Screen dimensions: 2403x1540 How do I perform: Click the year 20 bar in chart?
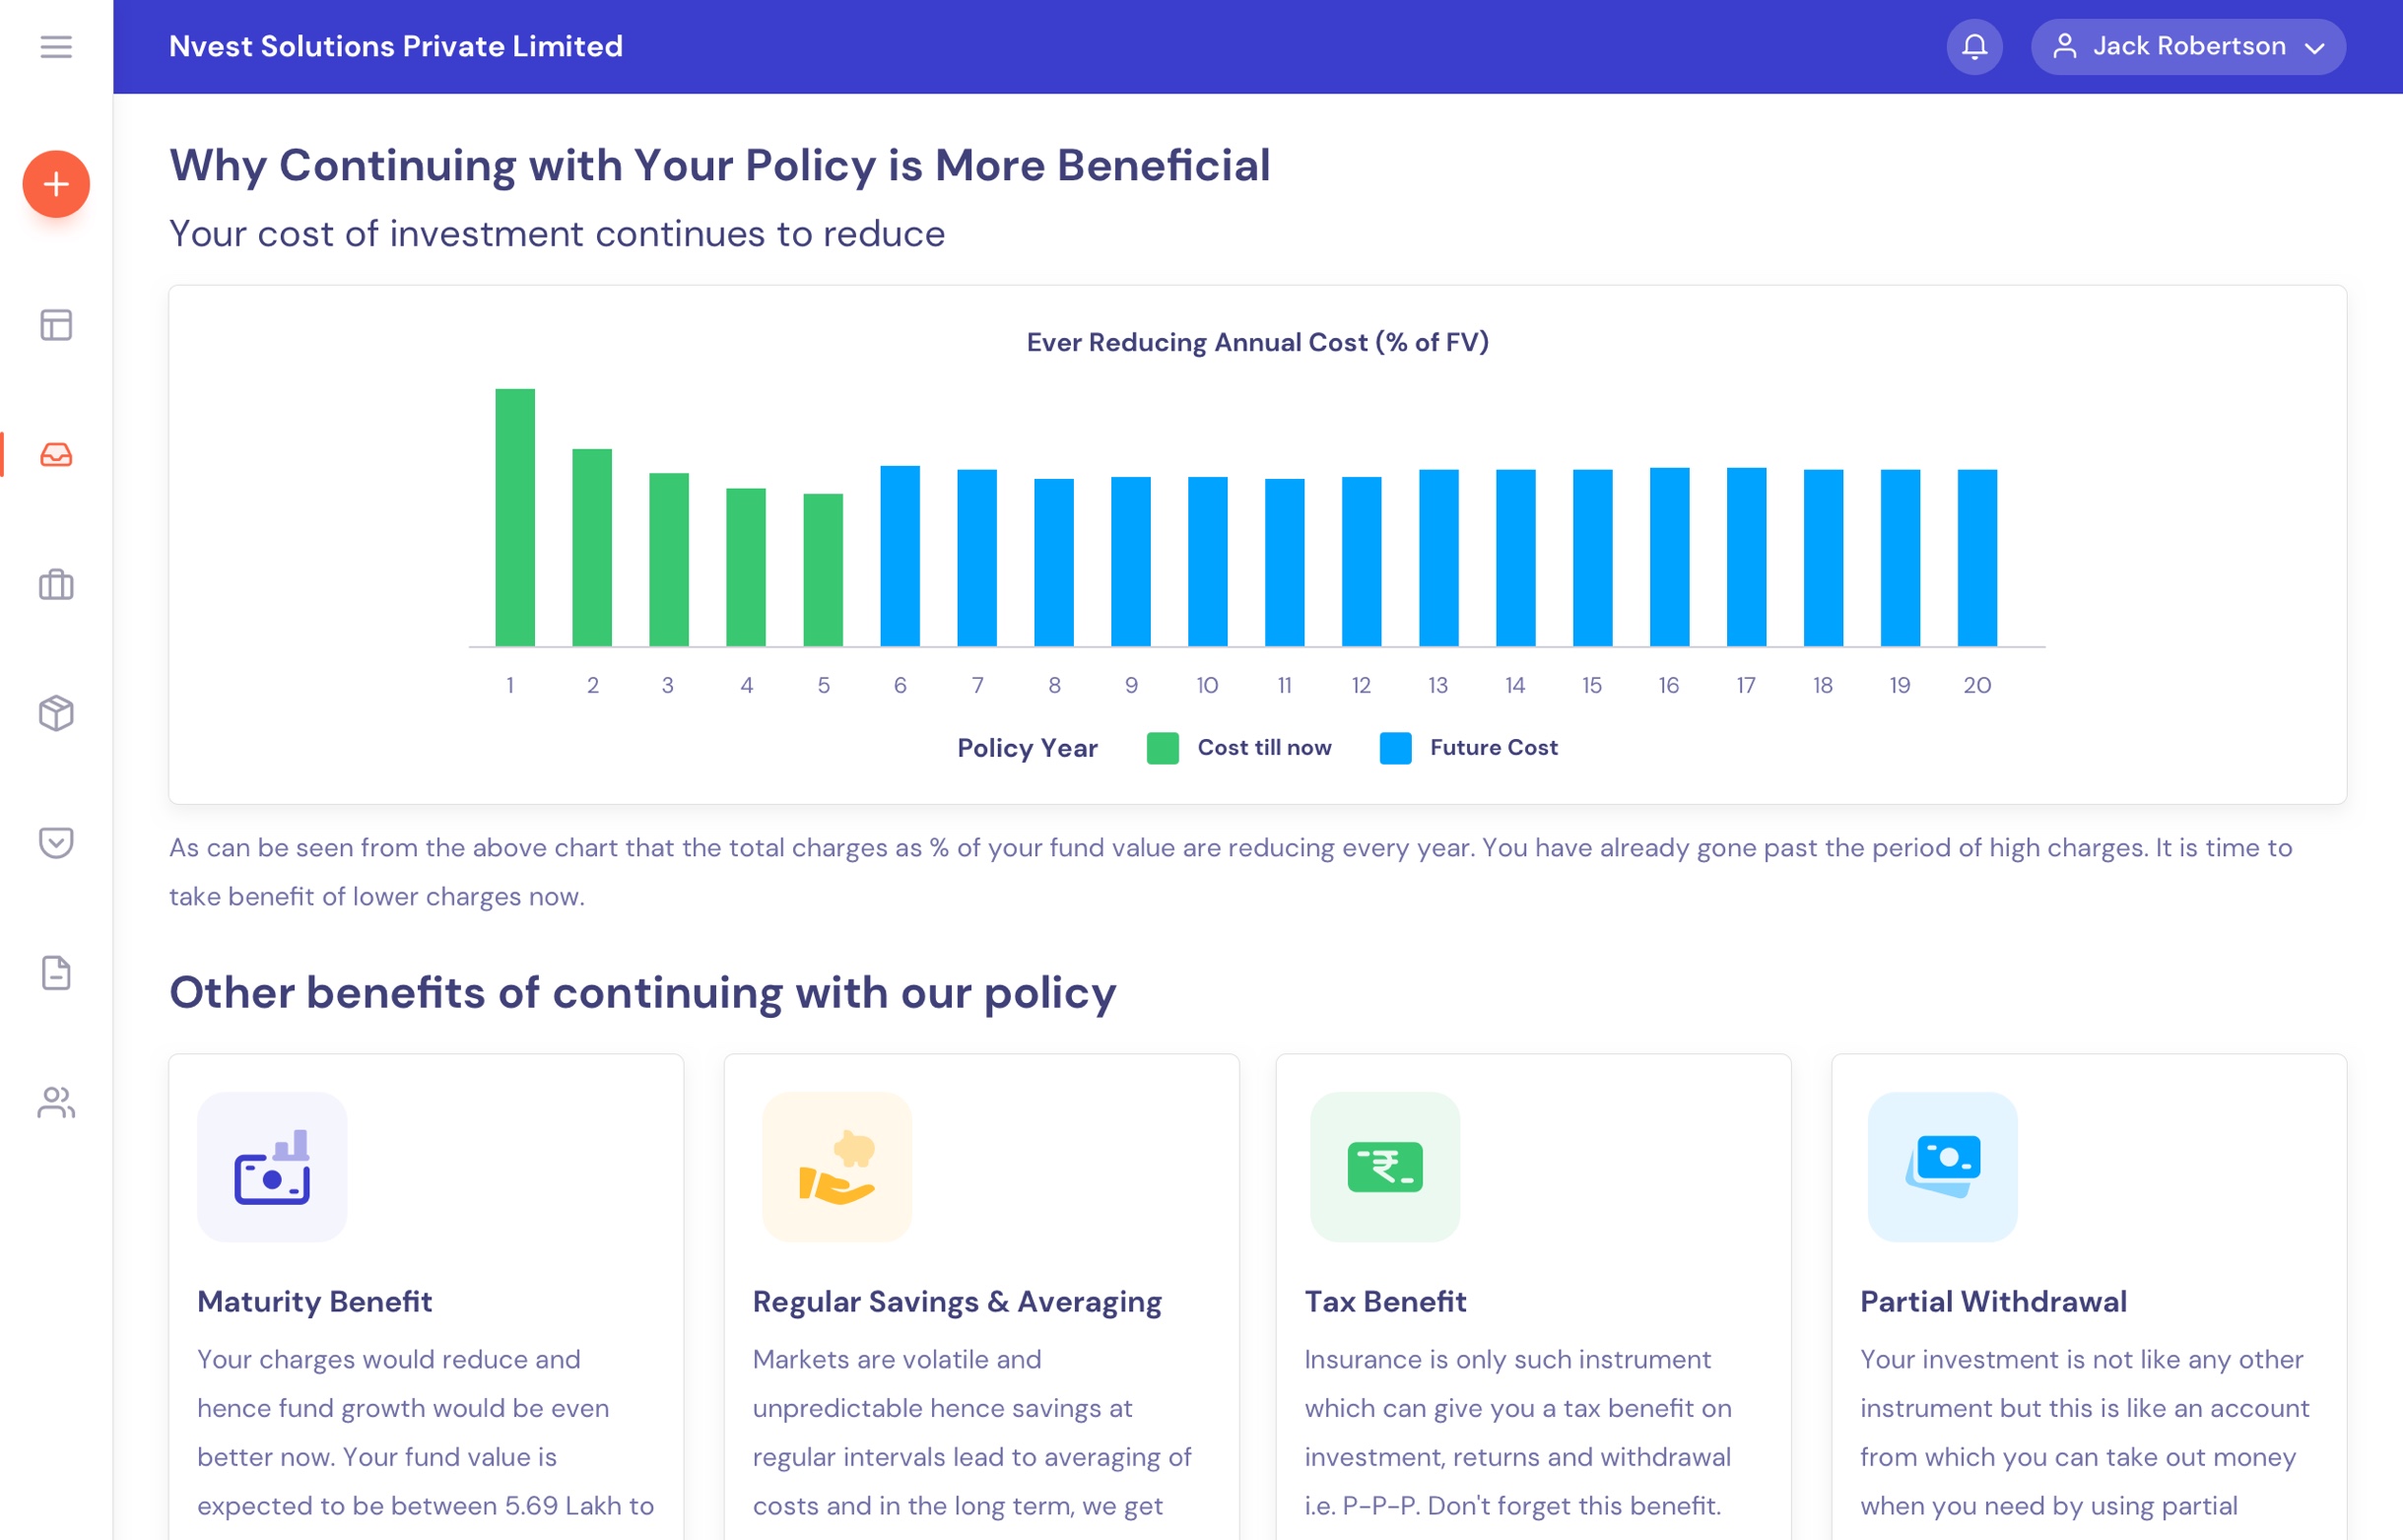[x=1977, y=557]
